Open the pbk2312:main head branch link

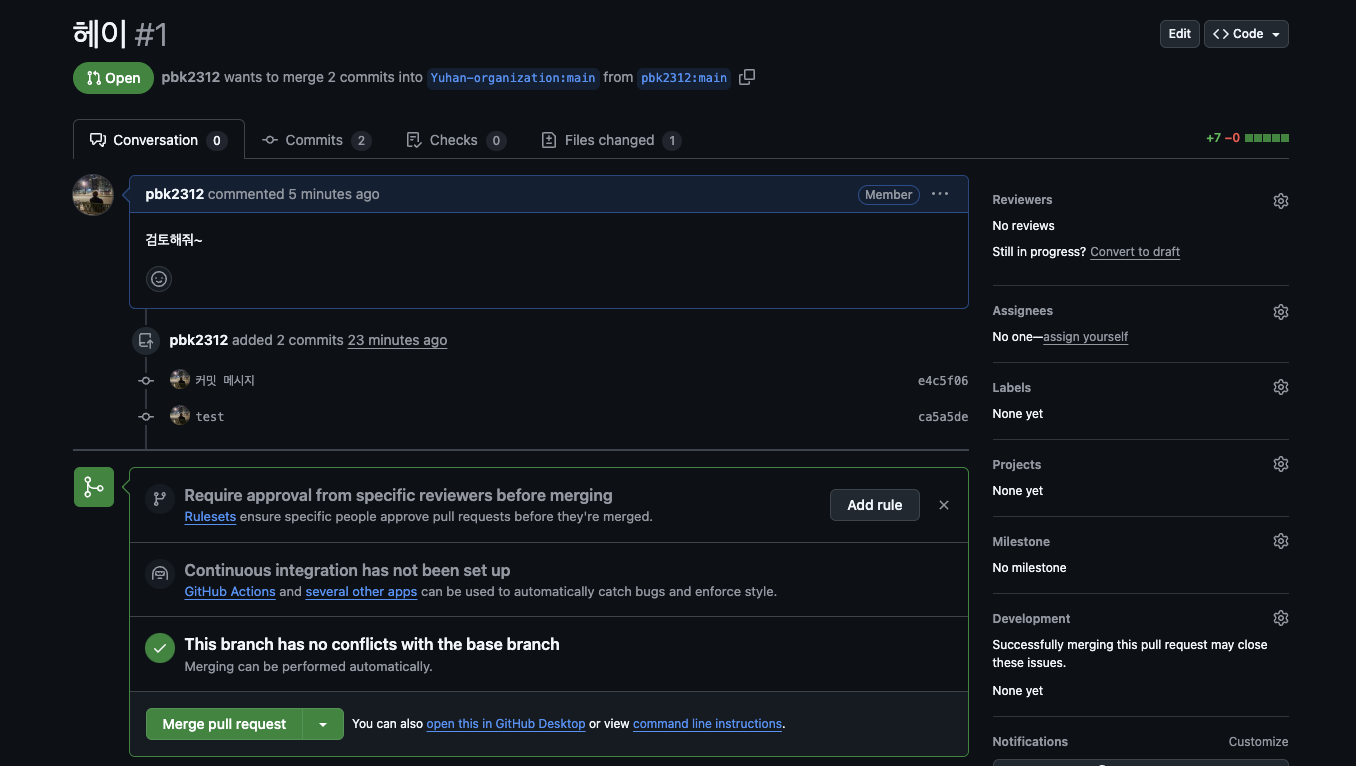tap(684, 78)
